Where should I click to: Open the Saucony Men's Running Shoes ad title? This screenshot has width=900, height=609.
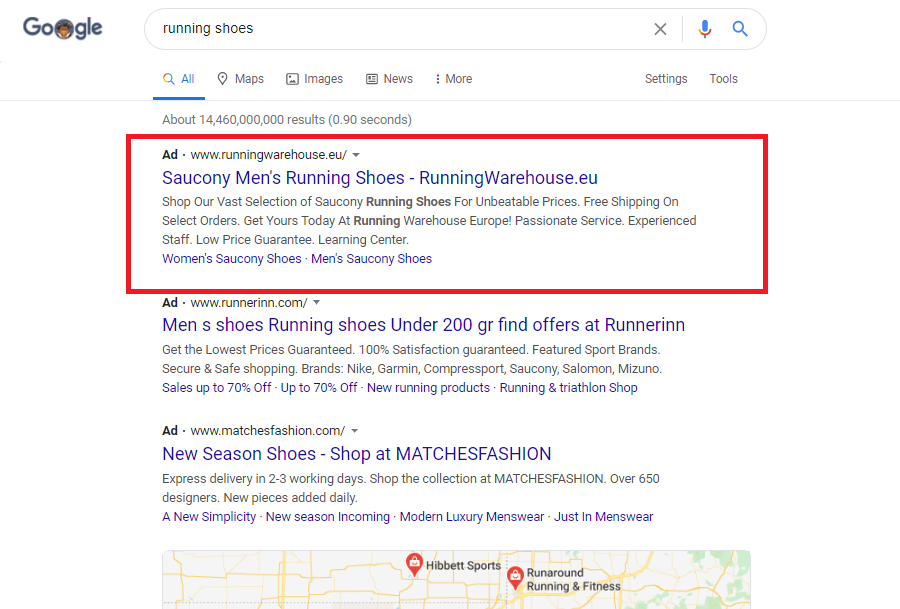click(380, 178)
